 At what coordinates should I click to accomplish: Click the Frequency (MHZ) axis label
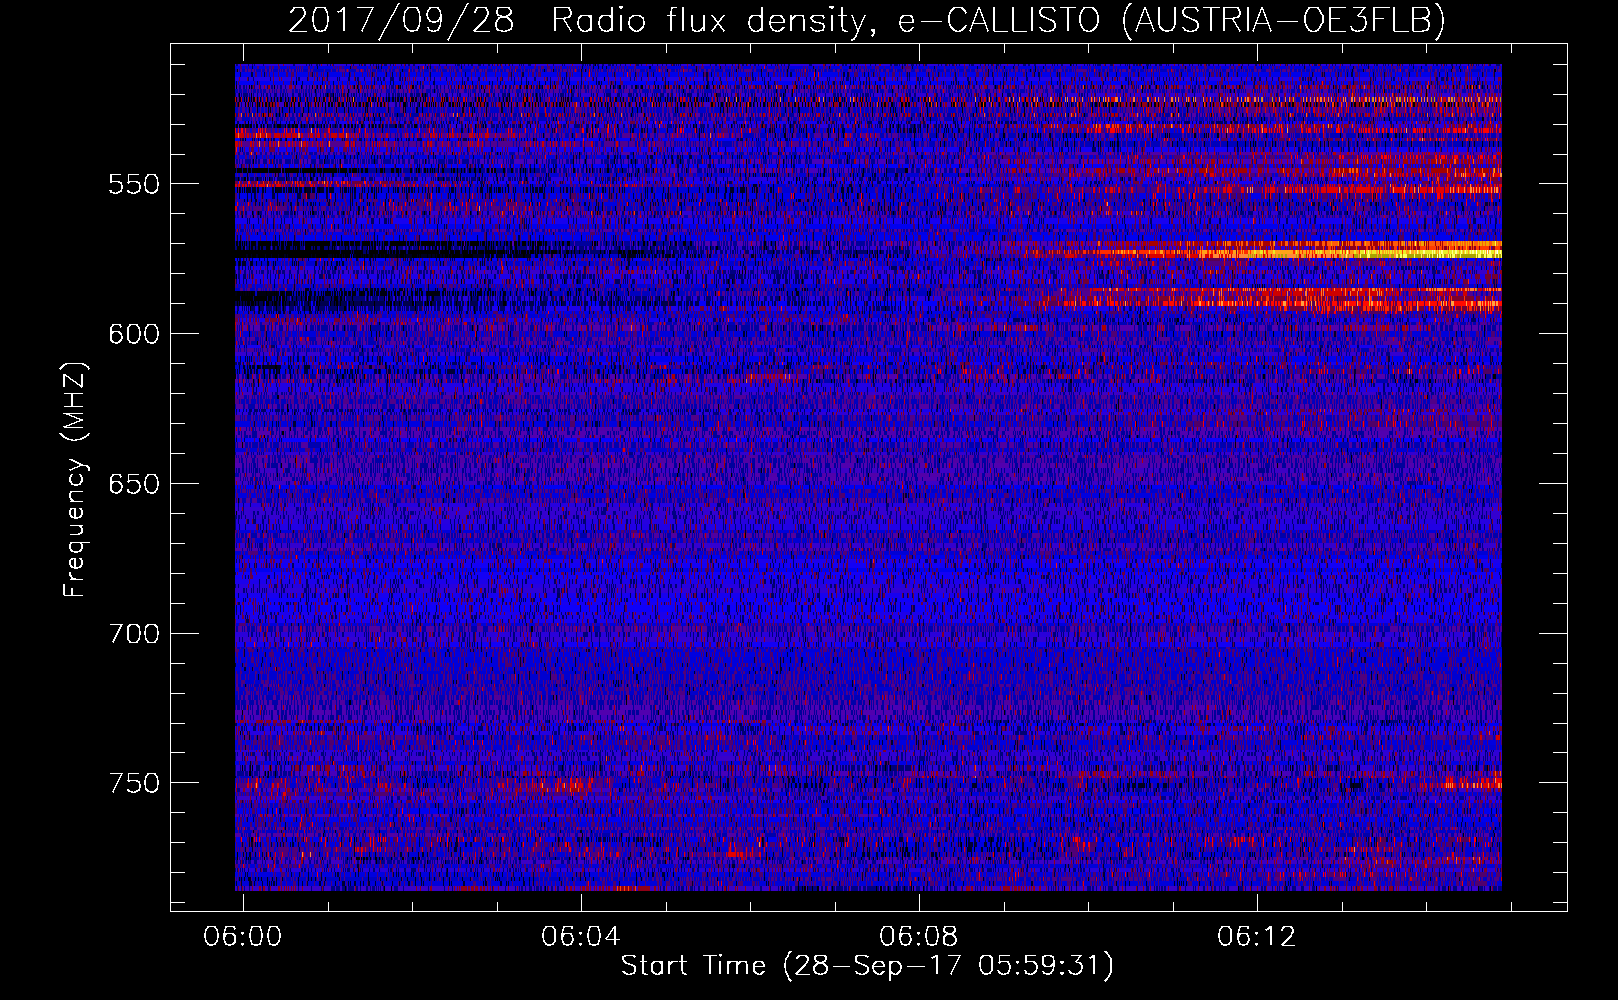click(74, 478)
